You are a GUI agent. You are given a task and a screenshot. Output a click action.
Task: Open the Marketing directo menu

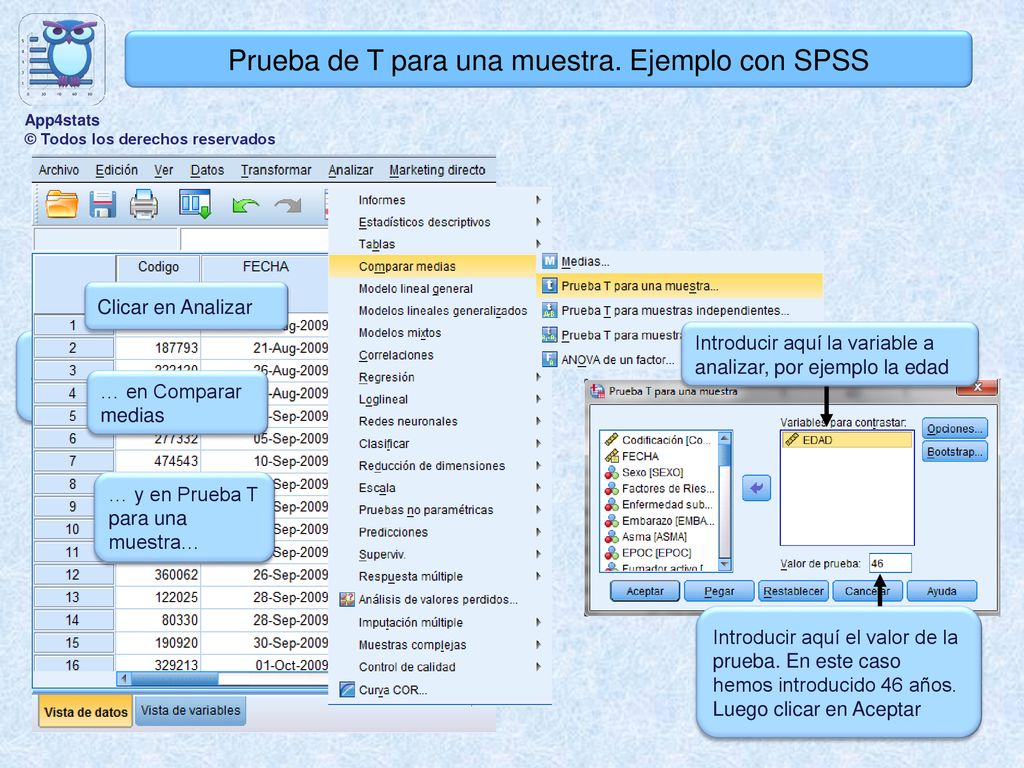click(438, 170)
